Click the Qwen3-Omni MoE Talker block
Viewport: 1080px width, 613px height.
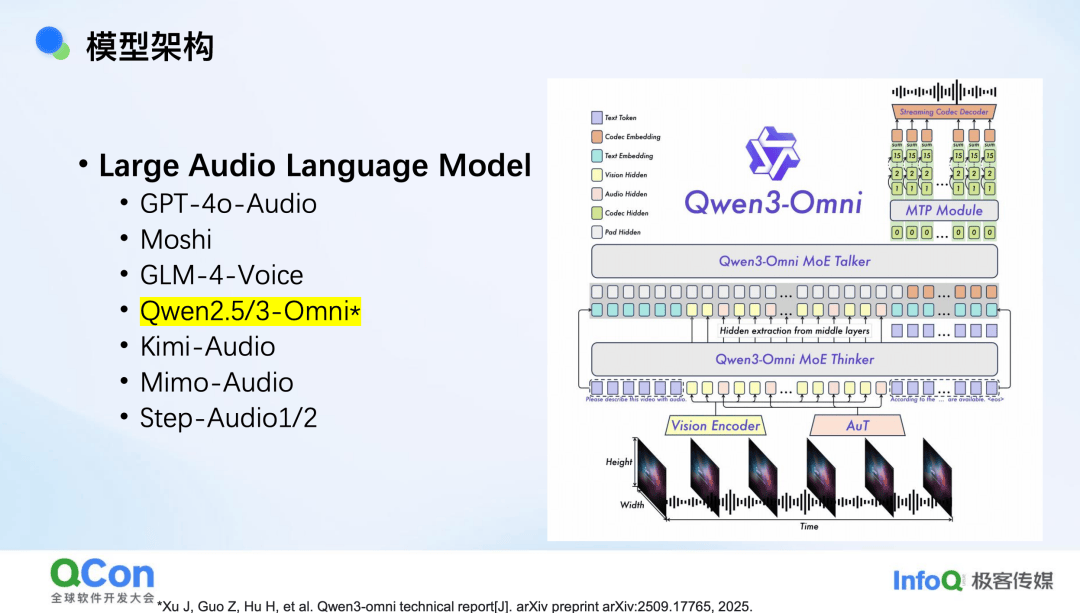coord(794,262)
